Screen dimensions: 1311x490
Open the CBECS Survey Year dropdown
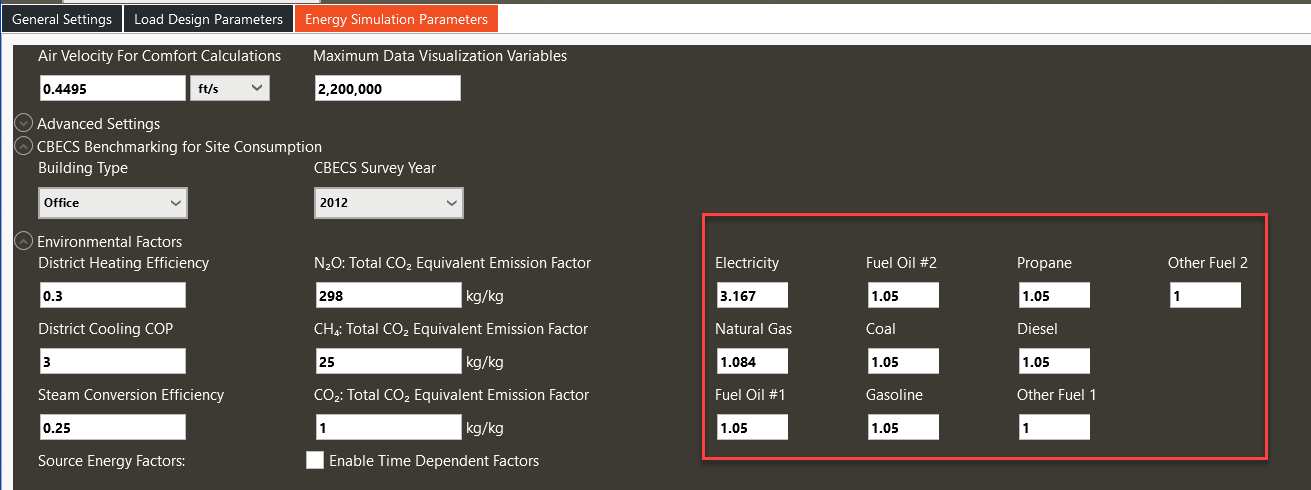click(388, 203)
